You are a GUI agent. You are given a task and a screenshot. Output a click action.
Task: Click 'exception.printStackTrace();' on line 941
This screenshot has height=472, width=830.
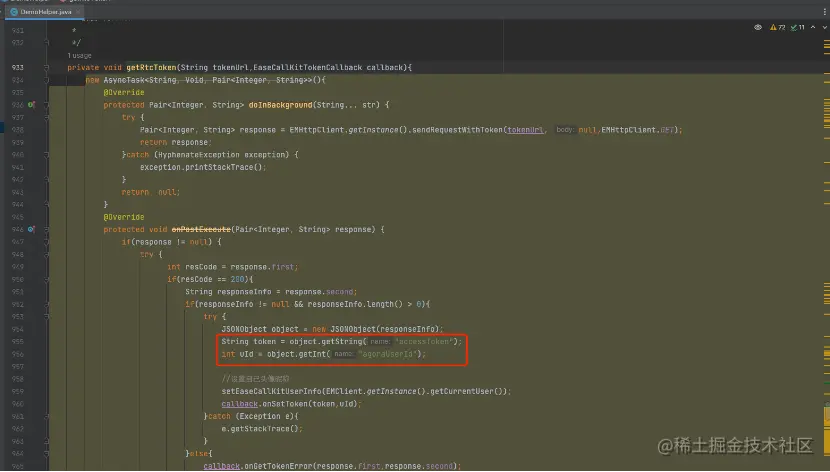tap(203, 167)
